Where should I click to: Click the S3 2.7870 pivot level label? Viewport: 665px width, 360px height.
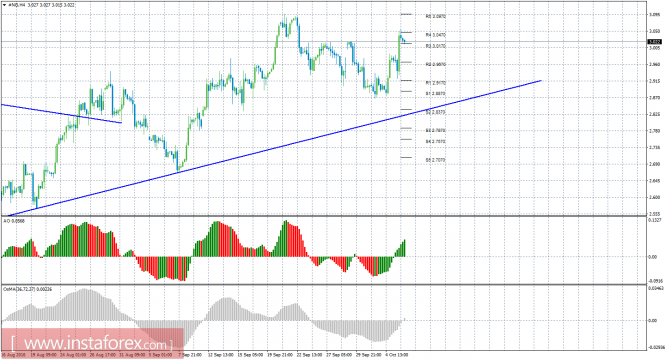click(436, 131)
